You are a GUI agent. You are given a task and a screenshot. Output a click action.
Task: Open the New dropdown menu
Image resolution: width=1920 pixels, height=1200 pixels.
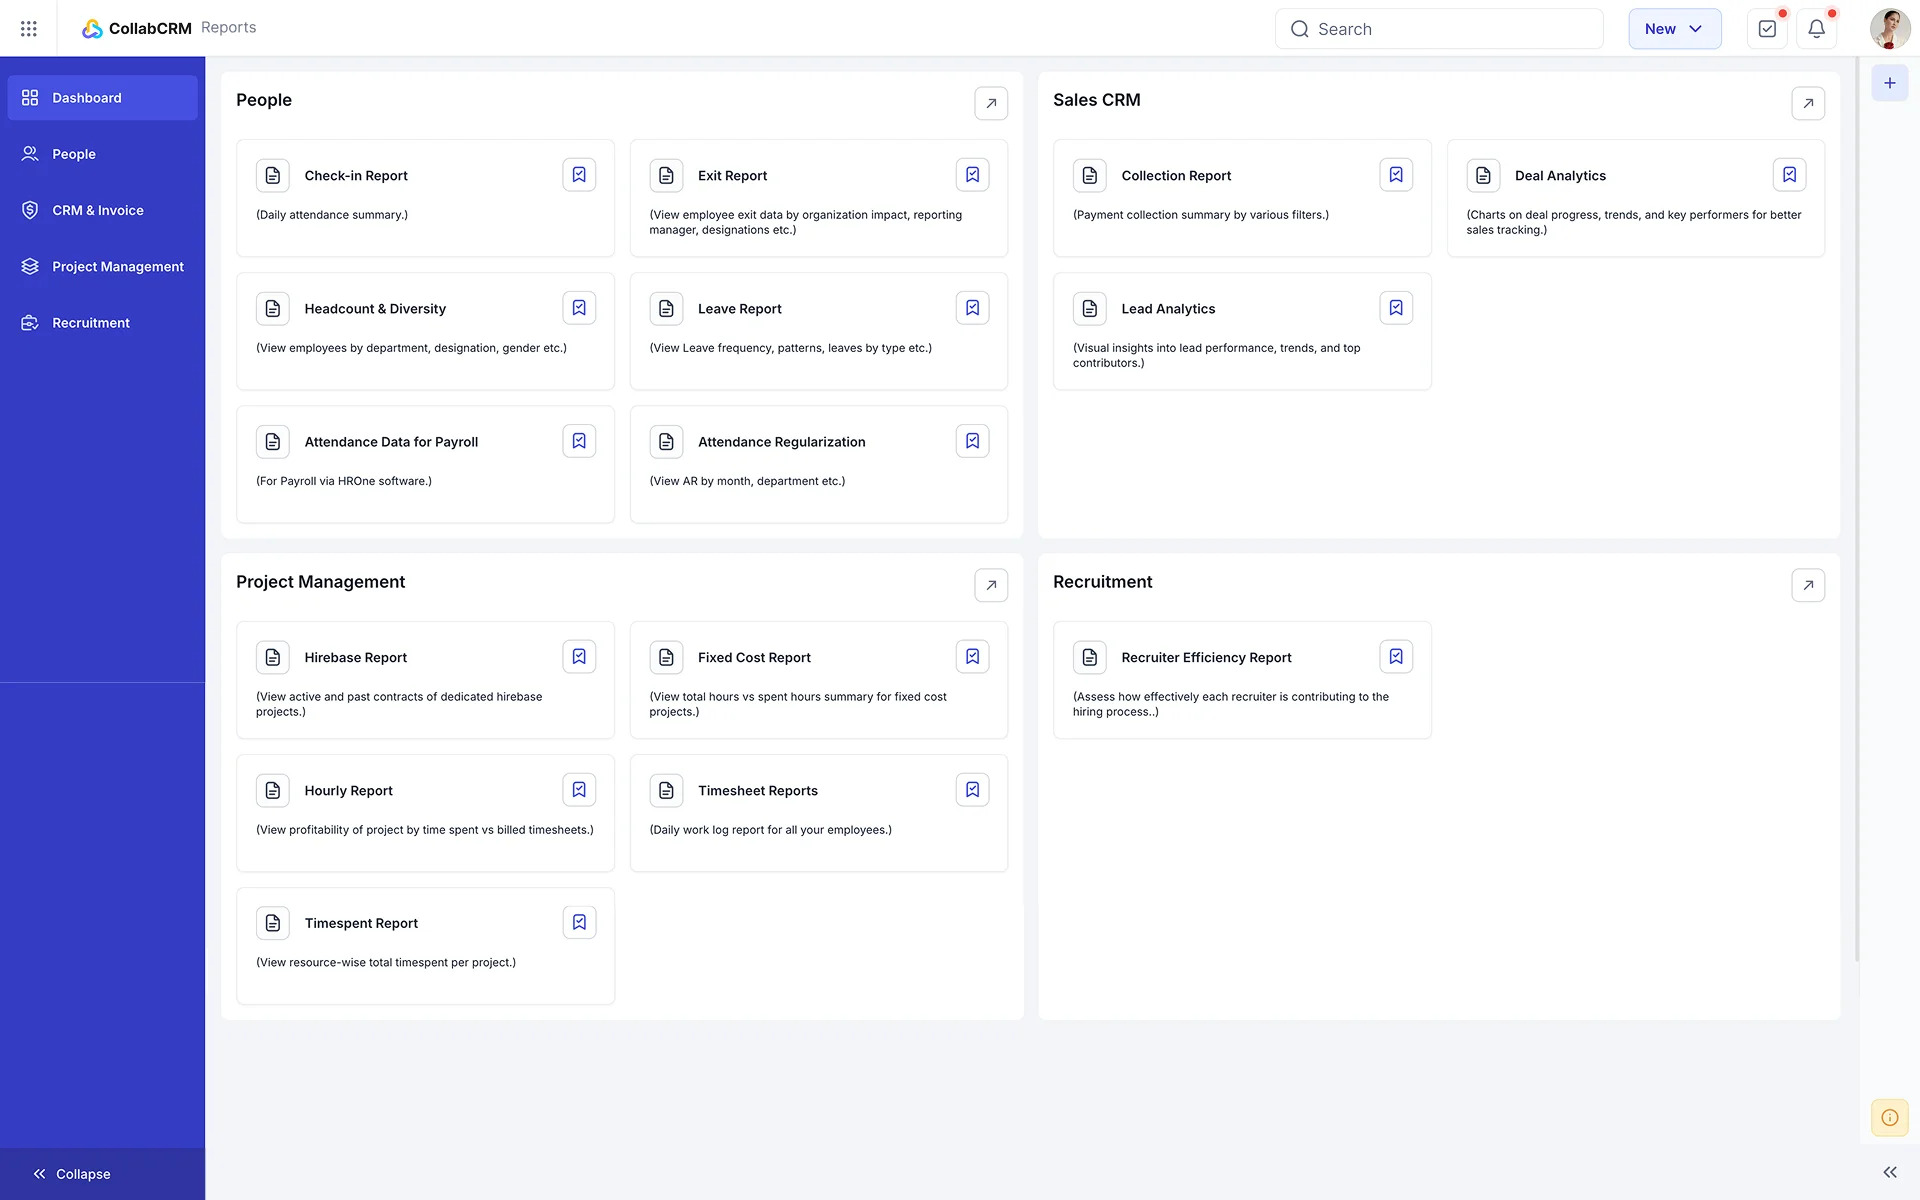[1674, 28]
